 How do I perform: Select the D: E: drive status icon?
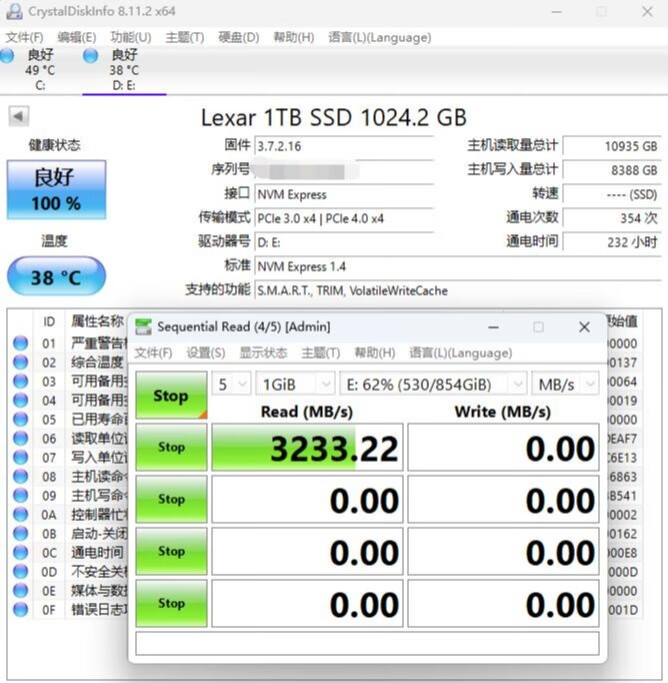coord(91,56)
